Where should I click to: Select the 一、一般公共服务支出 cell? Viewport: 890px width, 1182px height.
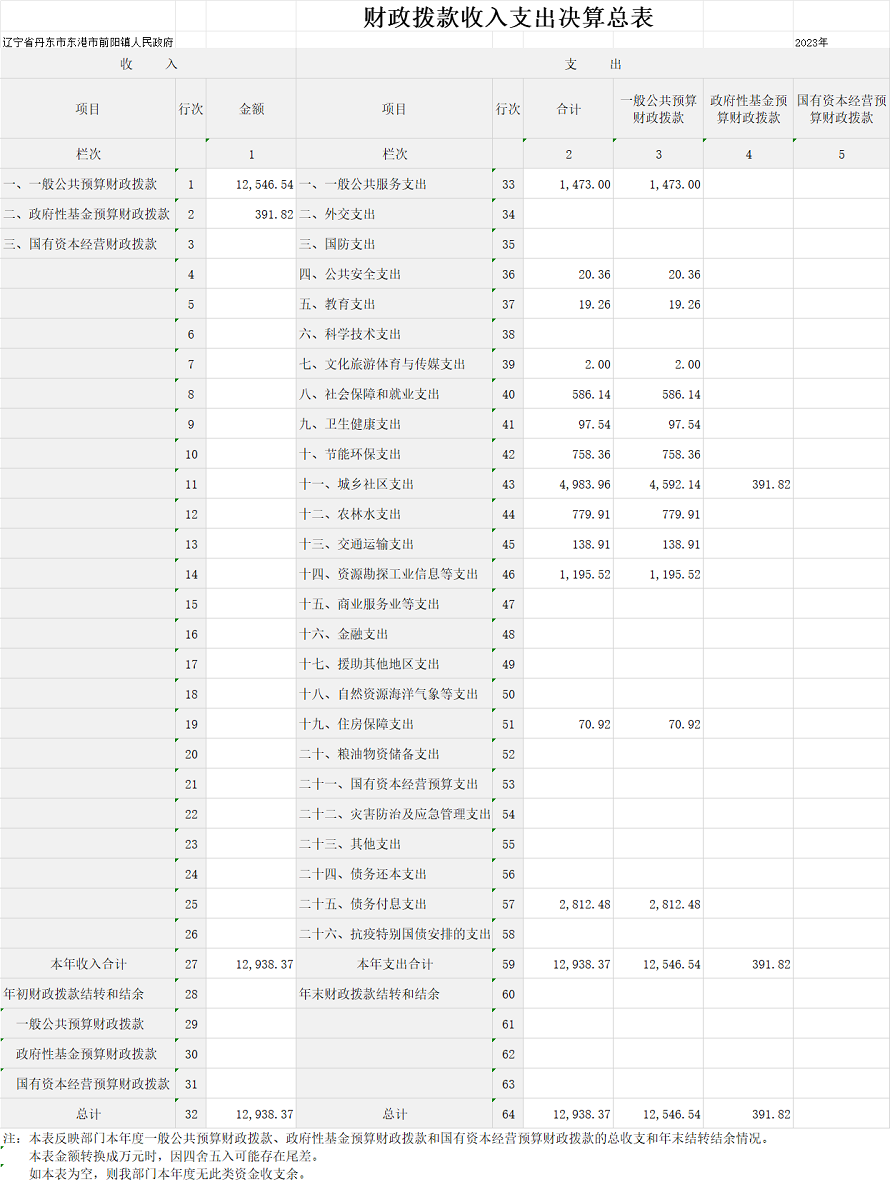394,184
